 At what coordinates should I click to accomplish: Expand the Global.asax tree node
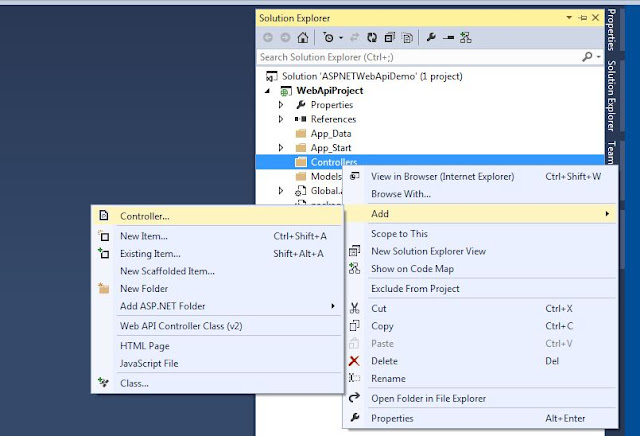click(281, 191)
